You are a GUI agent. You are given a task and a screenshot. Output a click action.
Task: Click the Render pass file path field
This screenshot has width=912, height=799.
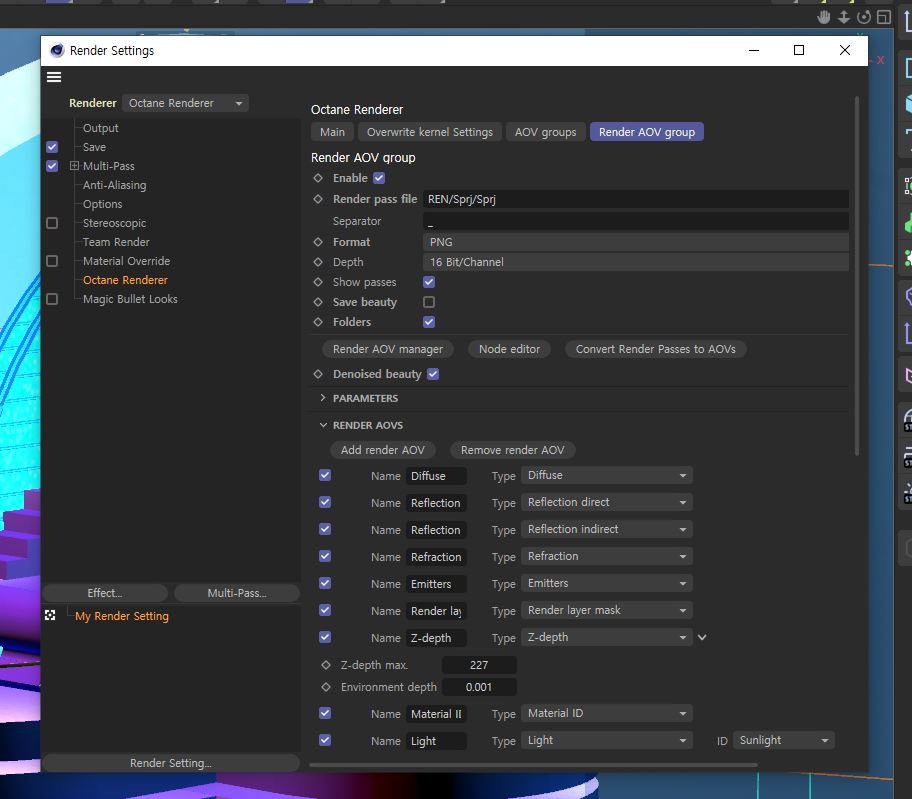point(636,199)
